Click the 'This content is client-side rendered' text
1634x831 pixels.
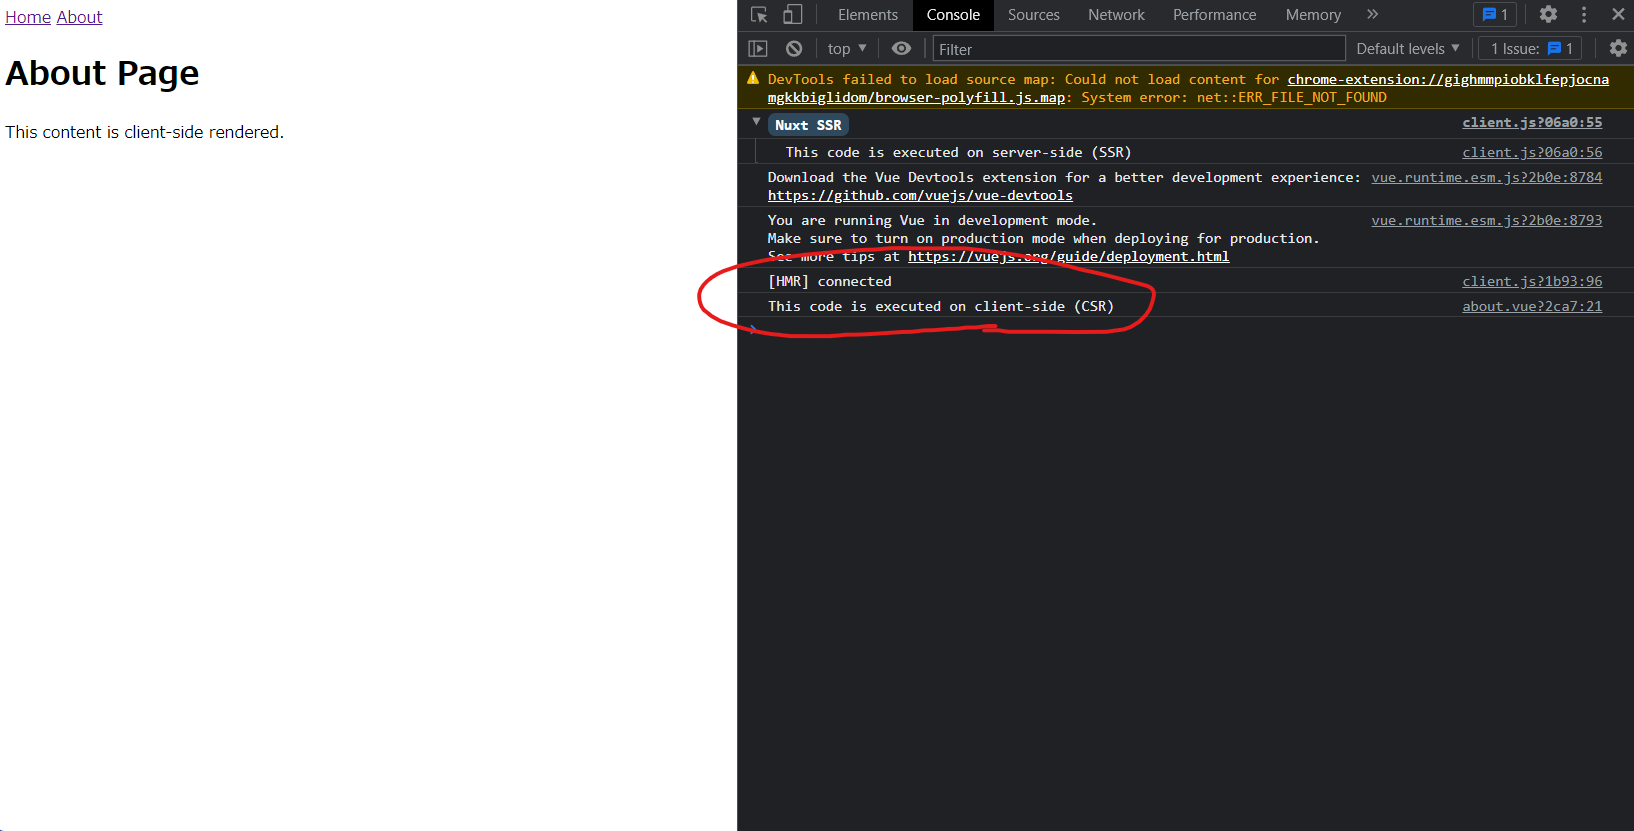(x=144, y=132)
